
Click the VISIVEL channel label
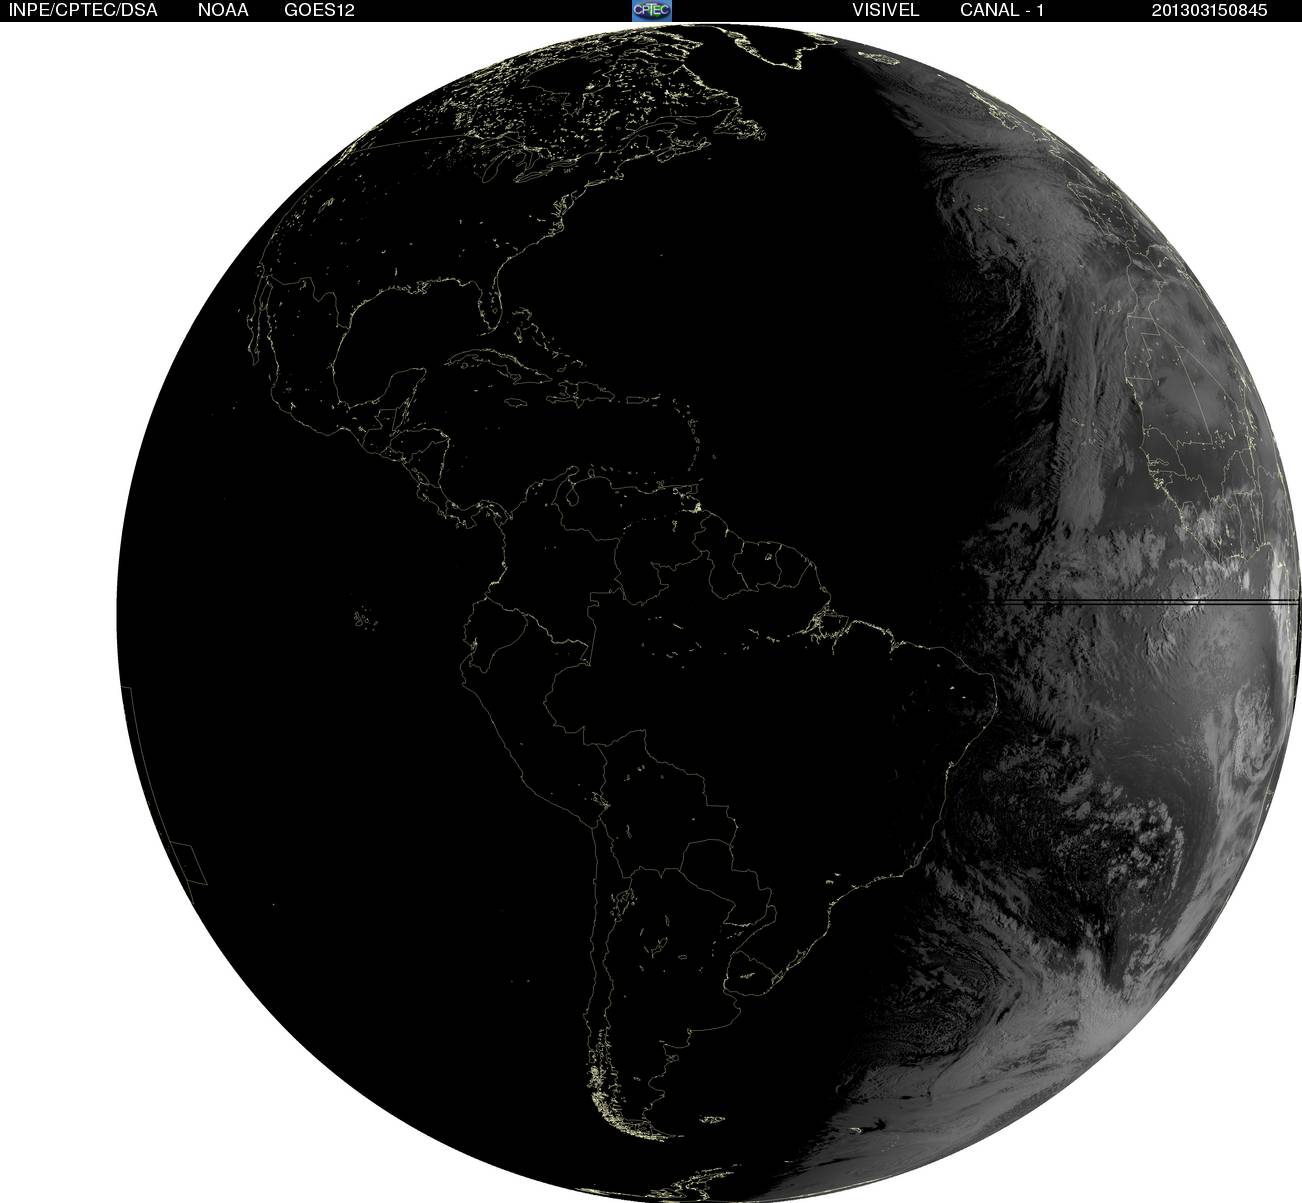coord(885,10)
